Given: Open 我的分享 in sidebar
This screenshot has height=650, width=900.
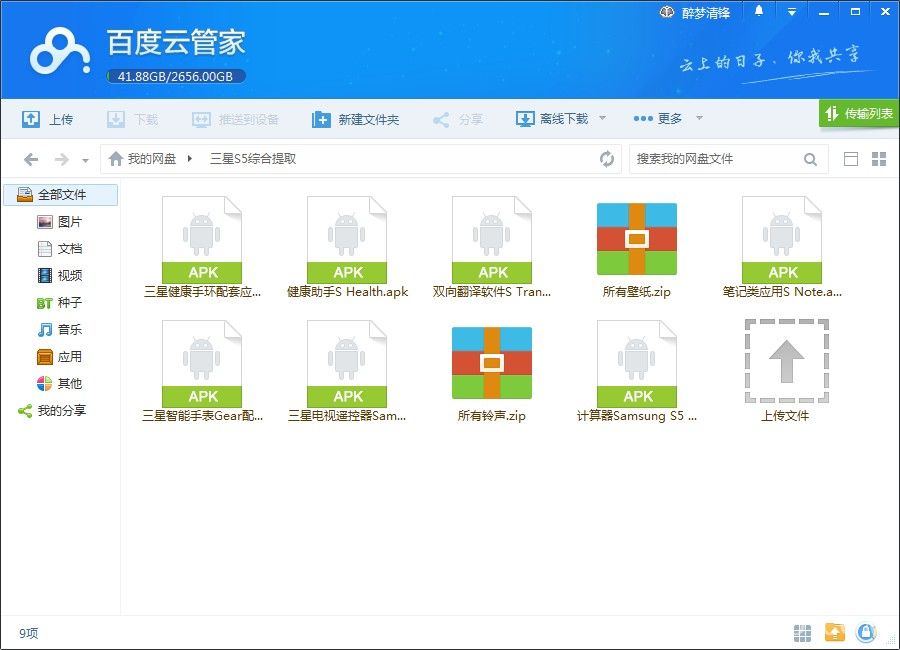Looking at the screenshot, I should point(52,410).
